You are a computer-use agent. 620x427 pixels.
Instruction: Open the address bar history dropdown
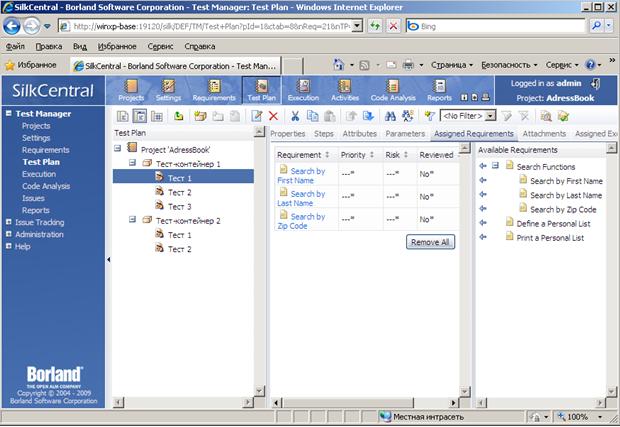pyautogui.click(x=357, y=26)
